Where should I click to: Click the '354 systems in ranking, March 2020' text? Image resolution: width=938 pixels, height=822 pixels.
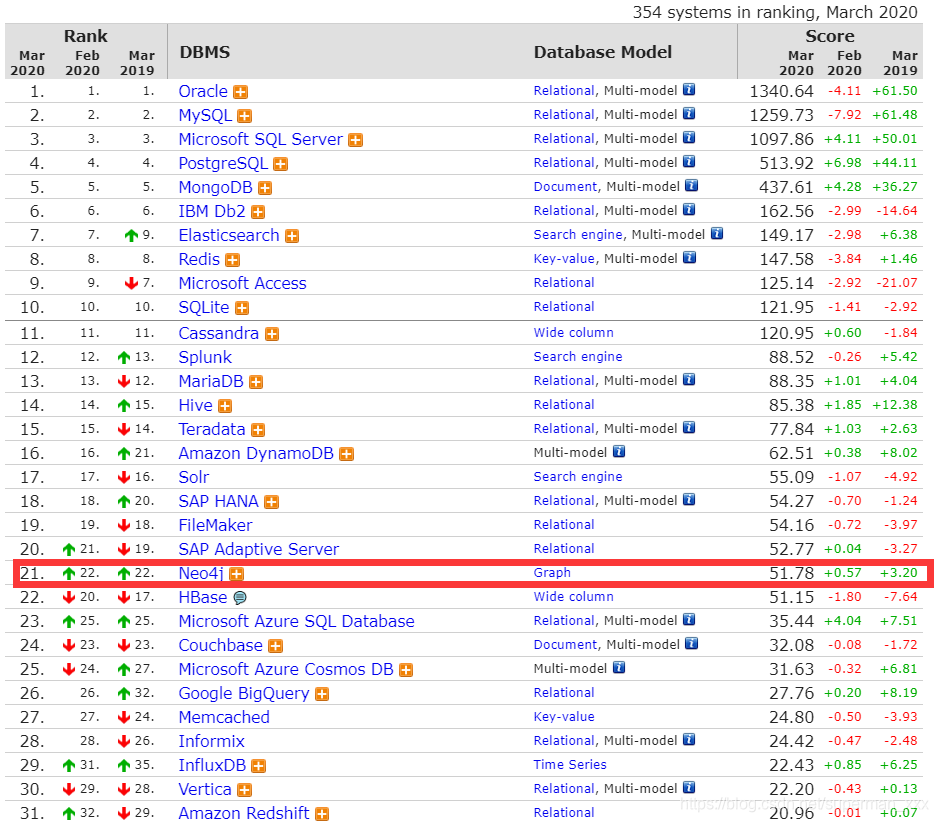coord(775,12)
